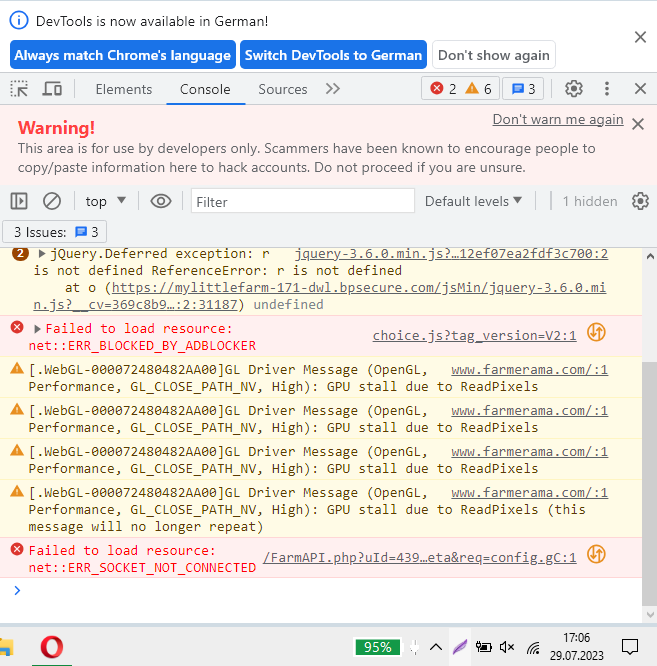The width and height of the screenshot is (657, 666).
Task: Activate the inspect element picker icon
Action: 19,89
